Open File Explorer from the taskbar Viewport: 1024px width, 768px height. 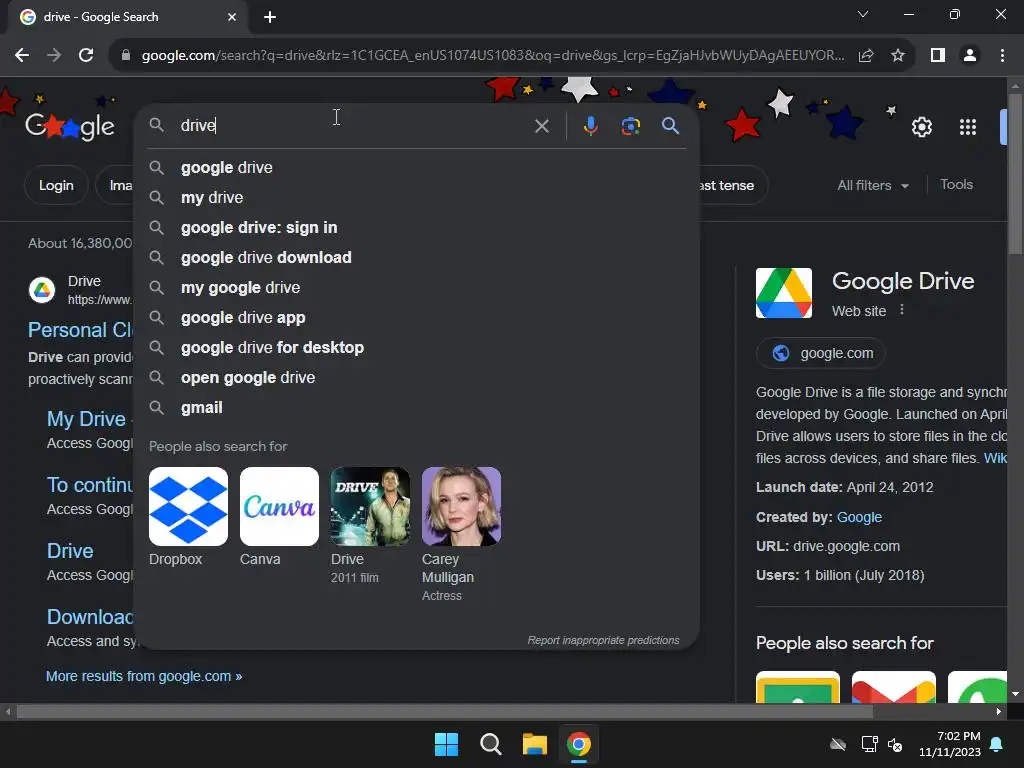tap(534, 744)
